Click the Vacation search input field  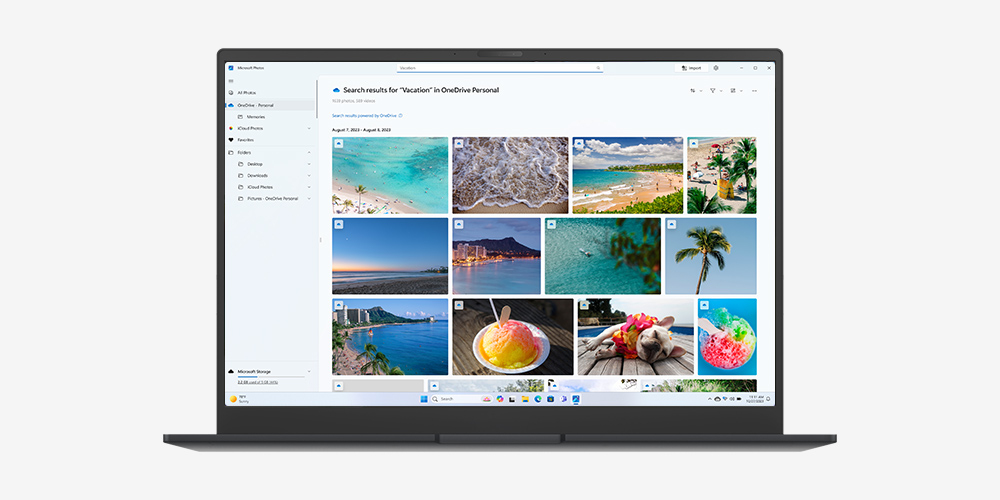499,68
